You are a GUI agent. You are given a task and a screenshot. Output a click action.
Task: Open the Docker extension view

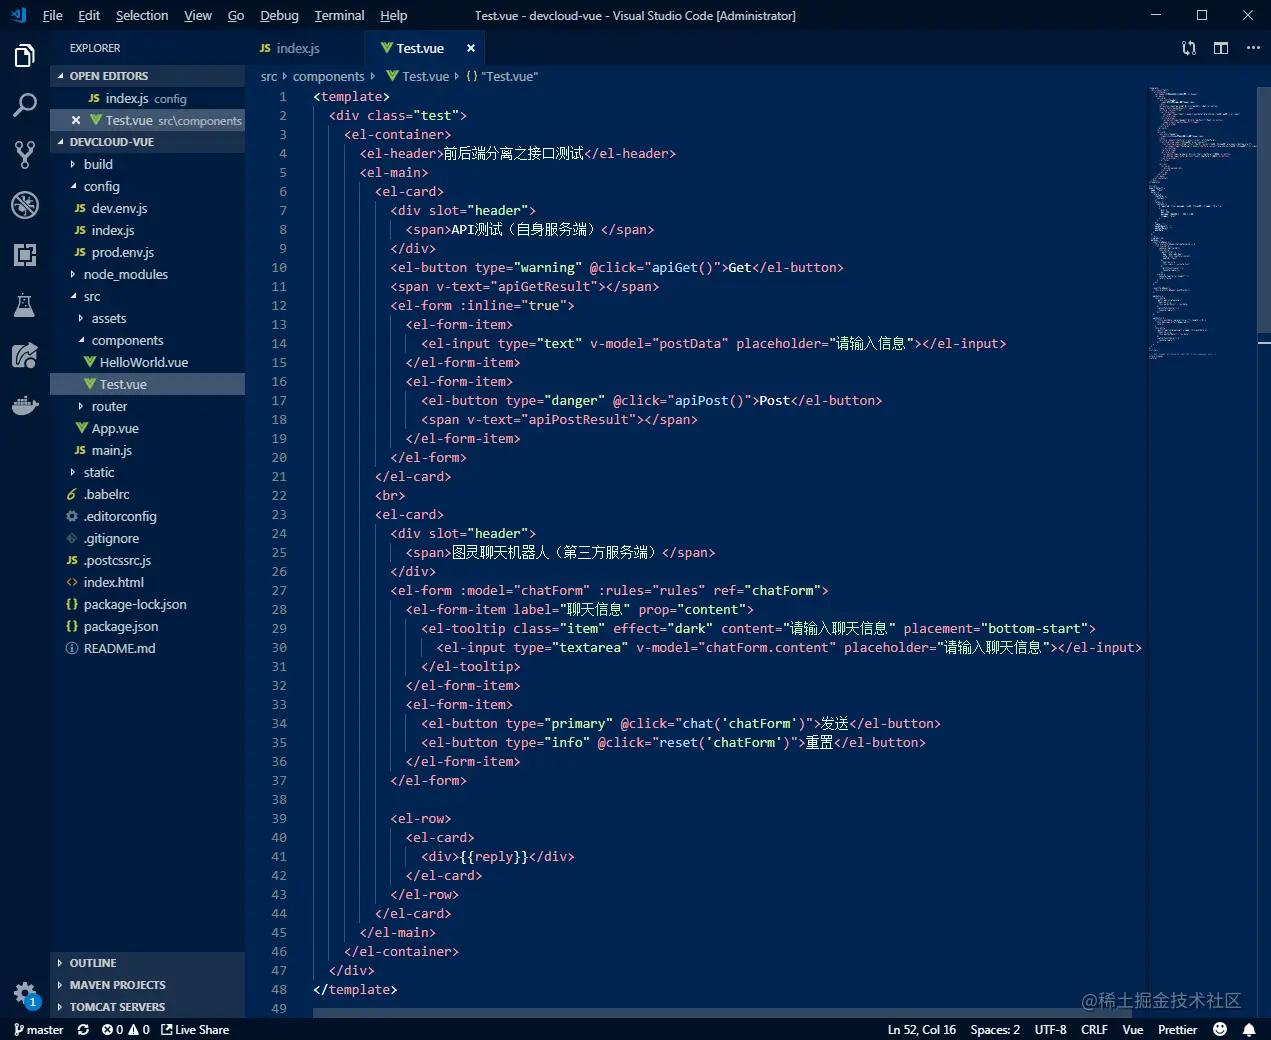tap(25, 405)
